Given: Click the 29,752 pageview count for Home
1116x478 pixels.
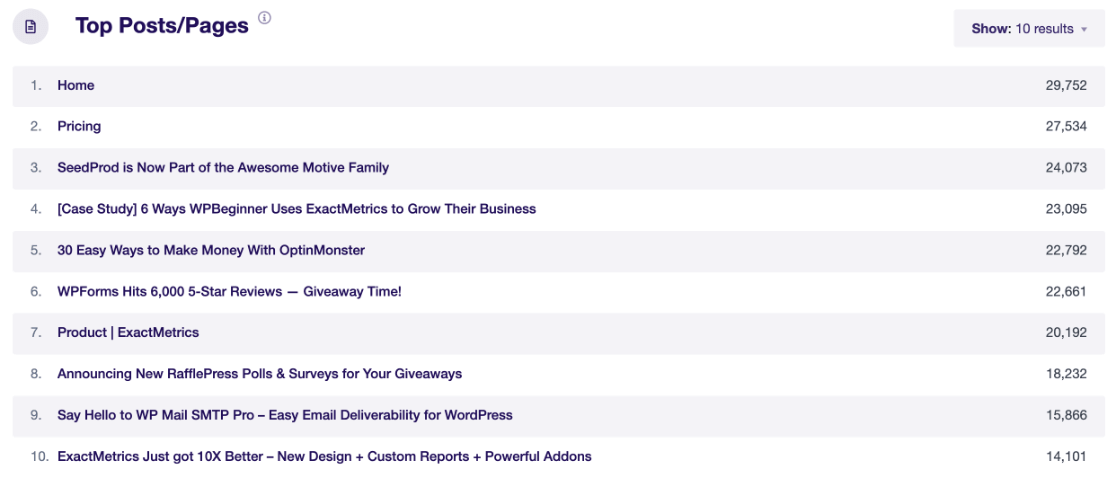Looking at the screenshot, I should (1066, 86).
